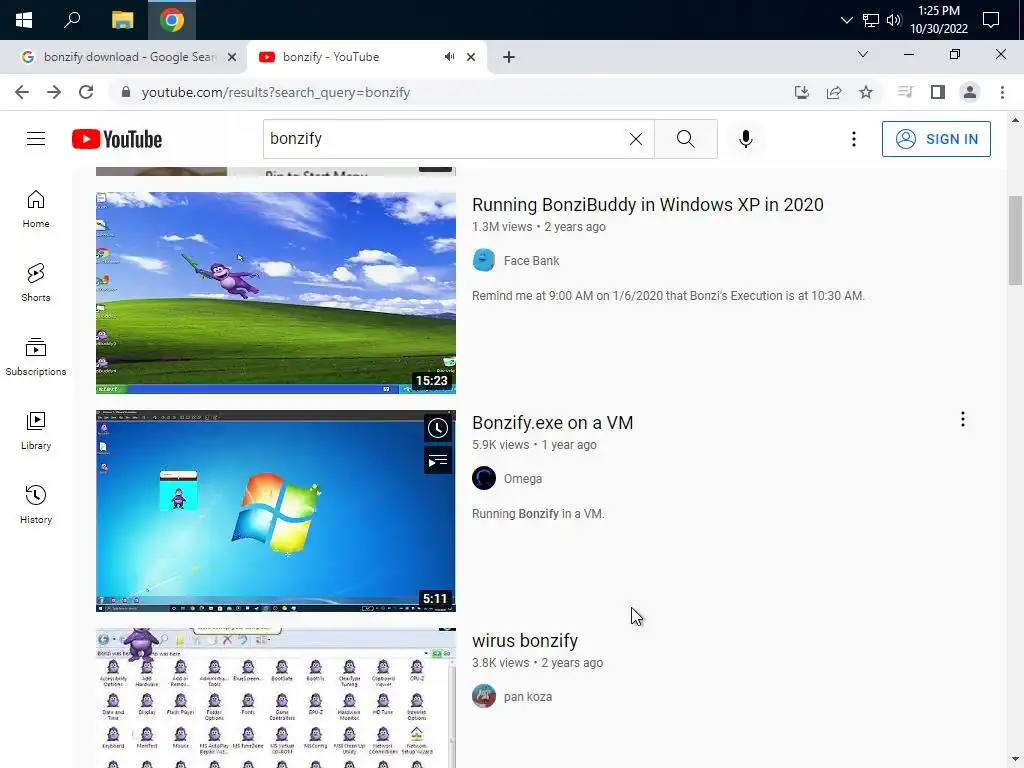The width and height of the screenshot is (1024, 768).
Task: Open the clock showing 1:25 PM
Action: point(938,20)
